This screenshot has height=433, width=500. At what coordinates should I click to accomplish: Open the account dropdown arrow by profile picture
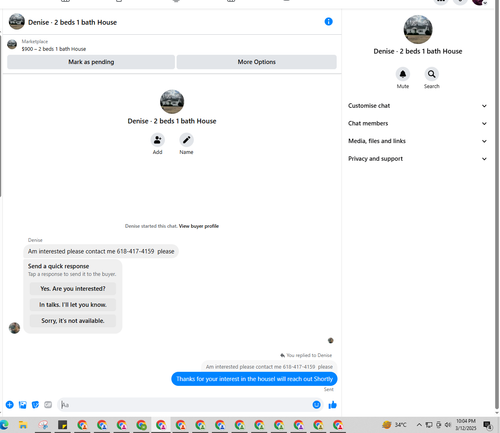click(485, 3)
